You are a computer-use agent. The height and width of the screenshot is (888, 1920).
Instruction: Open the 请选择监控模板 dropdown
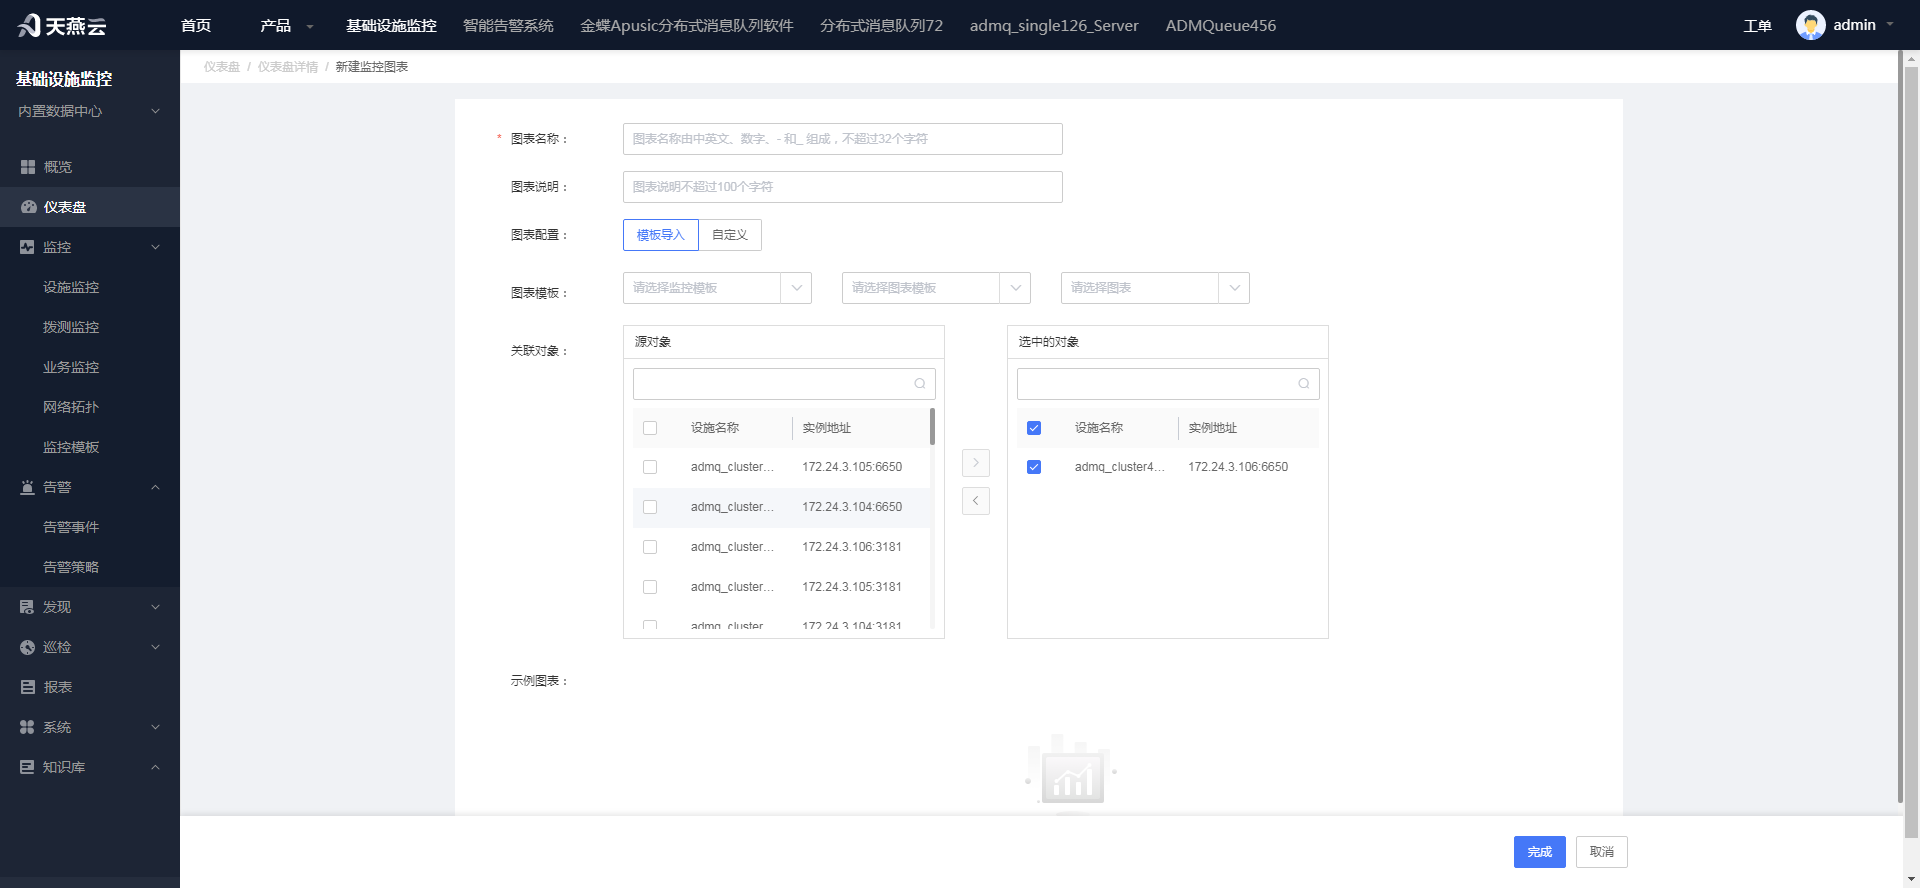coord(717,288)
